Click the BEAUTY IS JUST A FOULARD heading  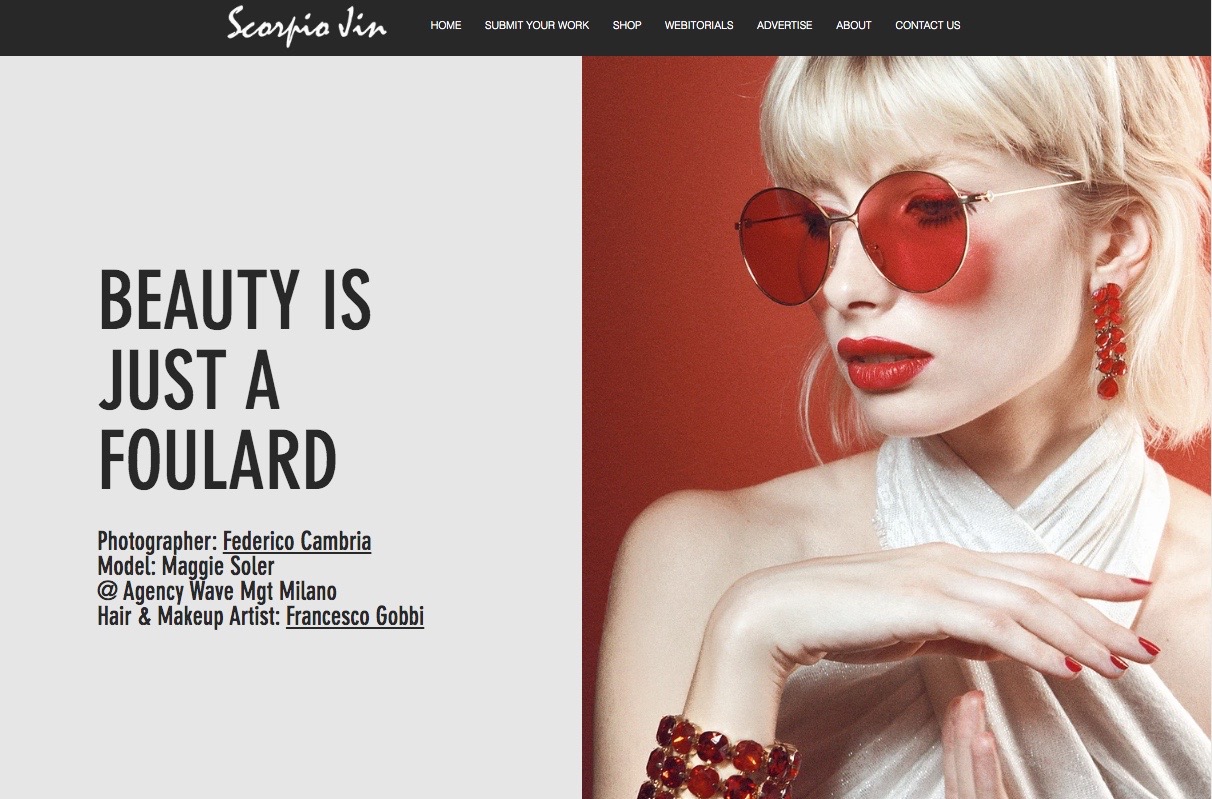[x=235, y=380]
